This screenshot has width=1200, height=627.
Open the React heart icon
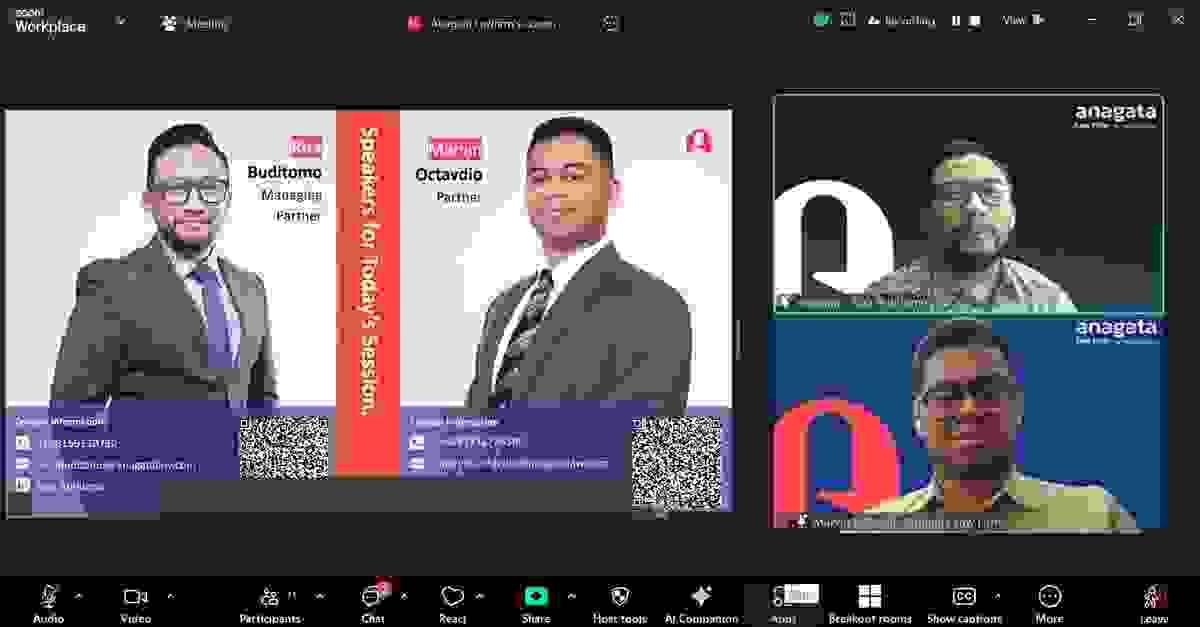click(x=453, y=597)
